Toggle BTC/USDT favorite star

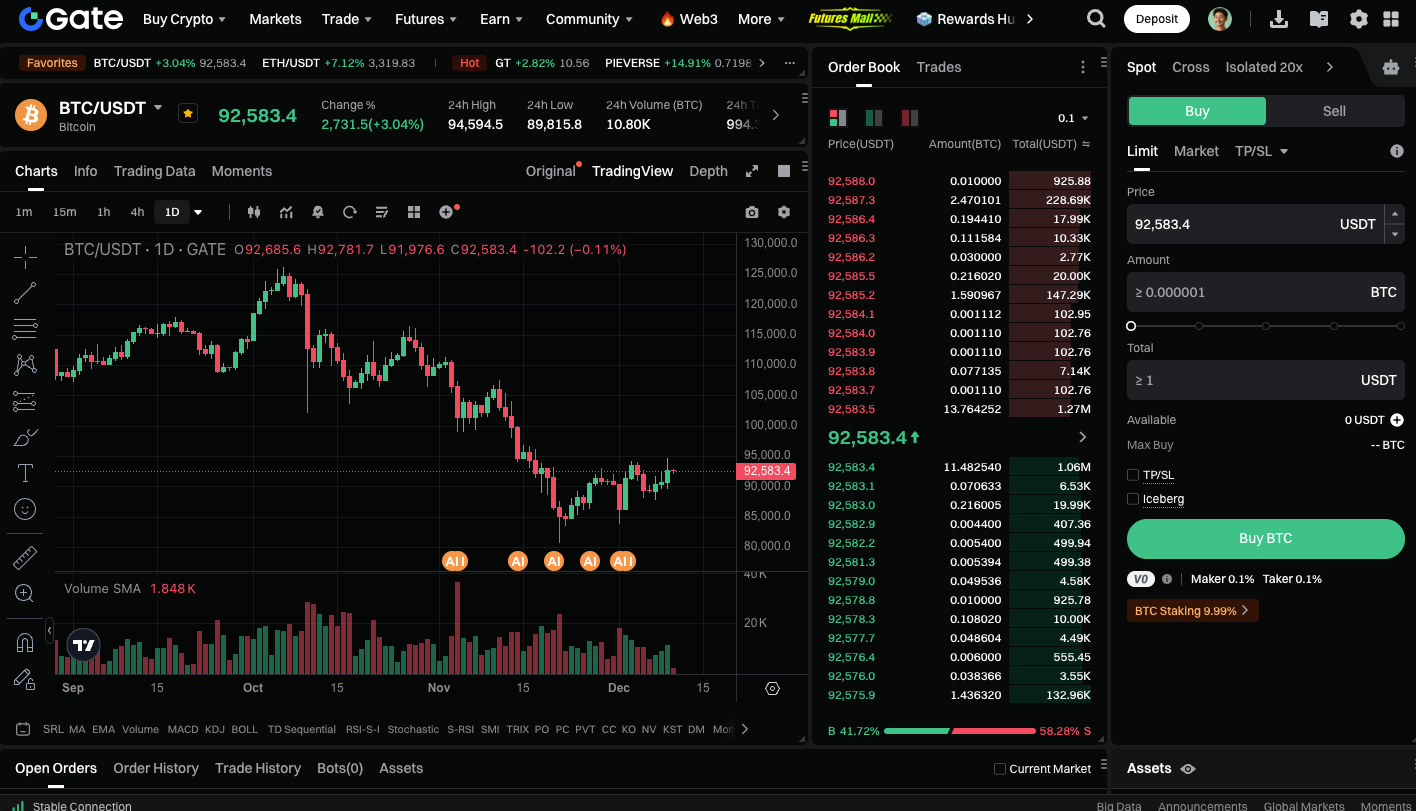pos(188,113)
